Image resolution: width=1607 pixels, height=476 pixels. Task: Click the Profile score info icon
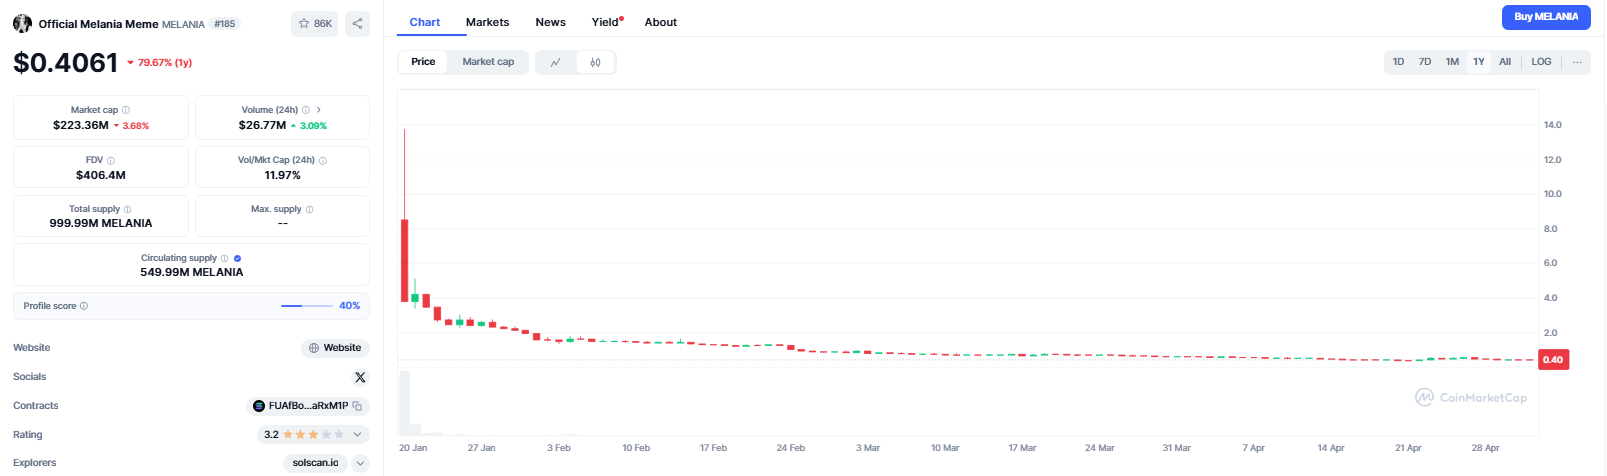[84, 306]
